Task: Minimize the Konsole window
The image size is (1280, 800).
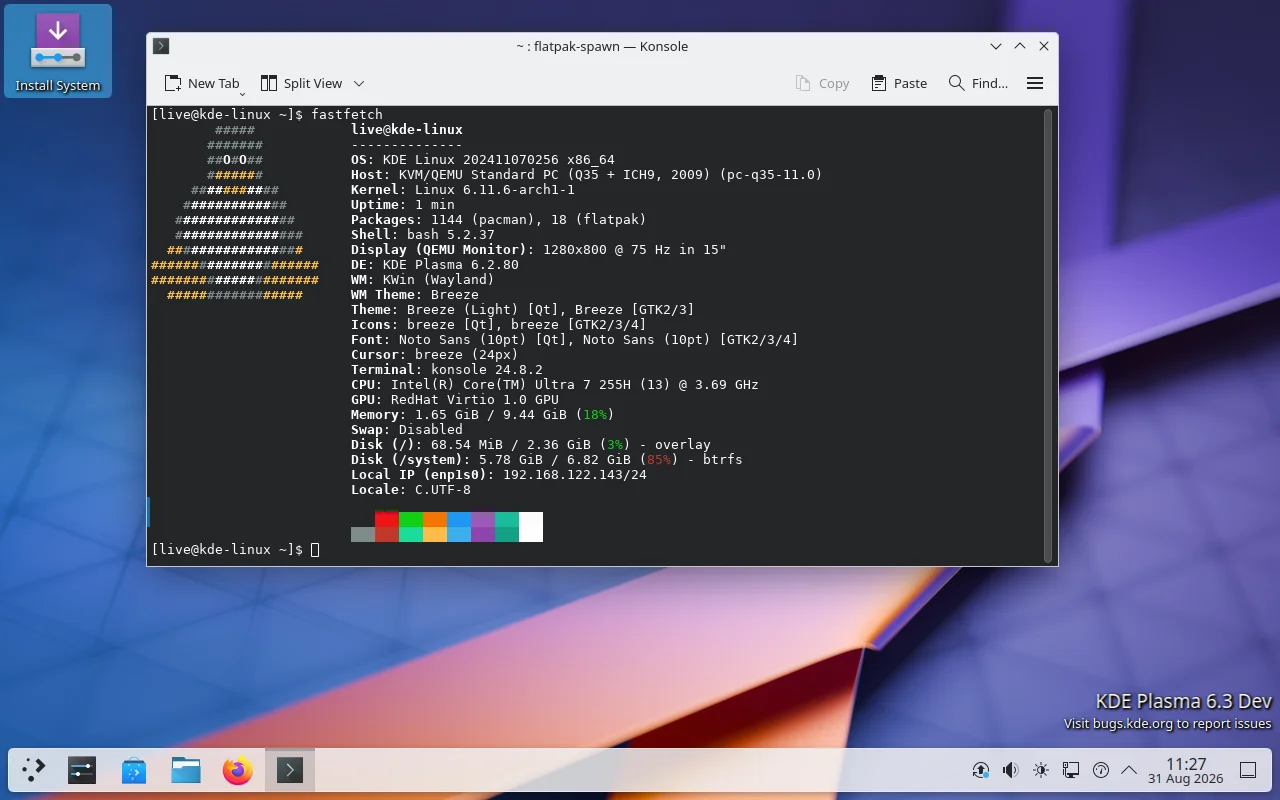Action: click(996, 46)
